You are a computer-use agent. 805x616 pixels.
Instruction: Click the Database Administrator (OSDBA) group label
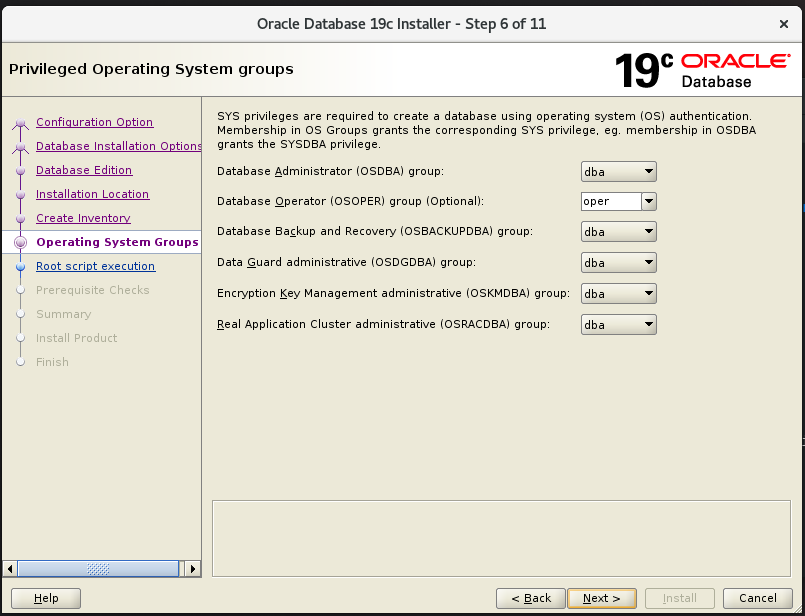(x=331, y=171)
